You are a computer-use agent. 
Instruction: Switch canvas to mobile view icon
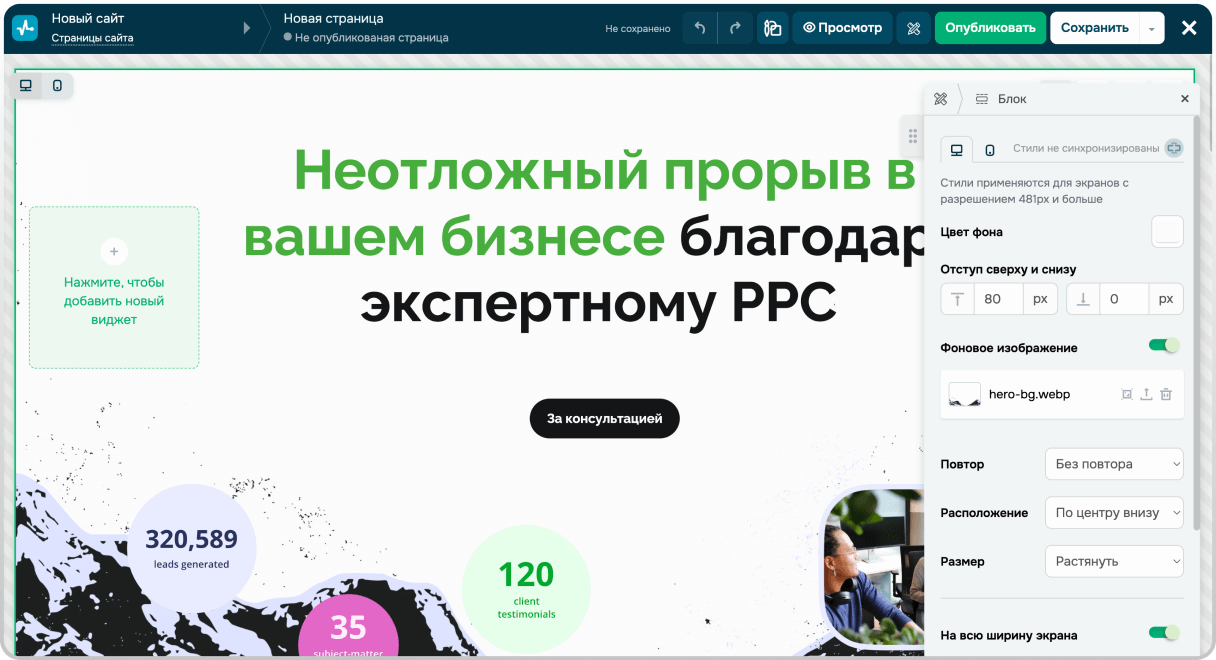(x=57, y=86)
